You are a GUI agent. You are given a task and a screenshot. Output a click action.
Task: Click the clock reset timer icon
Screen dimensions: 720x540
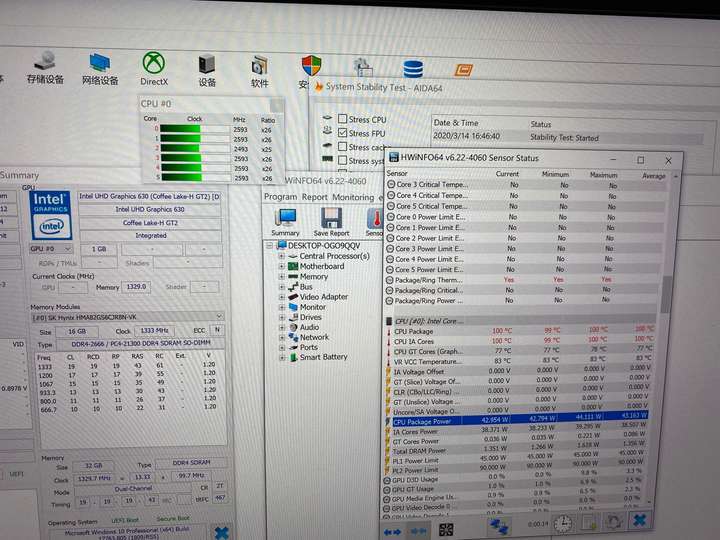coord(562,523)
